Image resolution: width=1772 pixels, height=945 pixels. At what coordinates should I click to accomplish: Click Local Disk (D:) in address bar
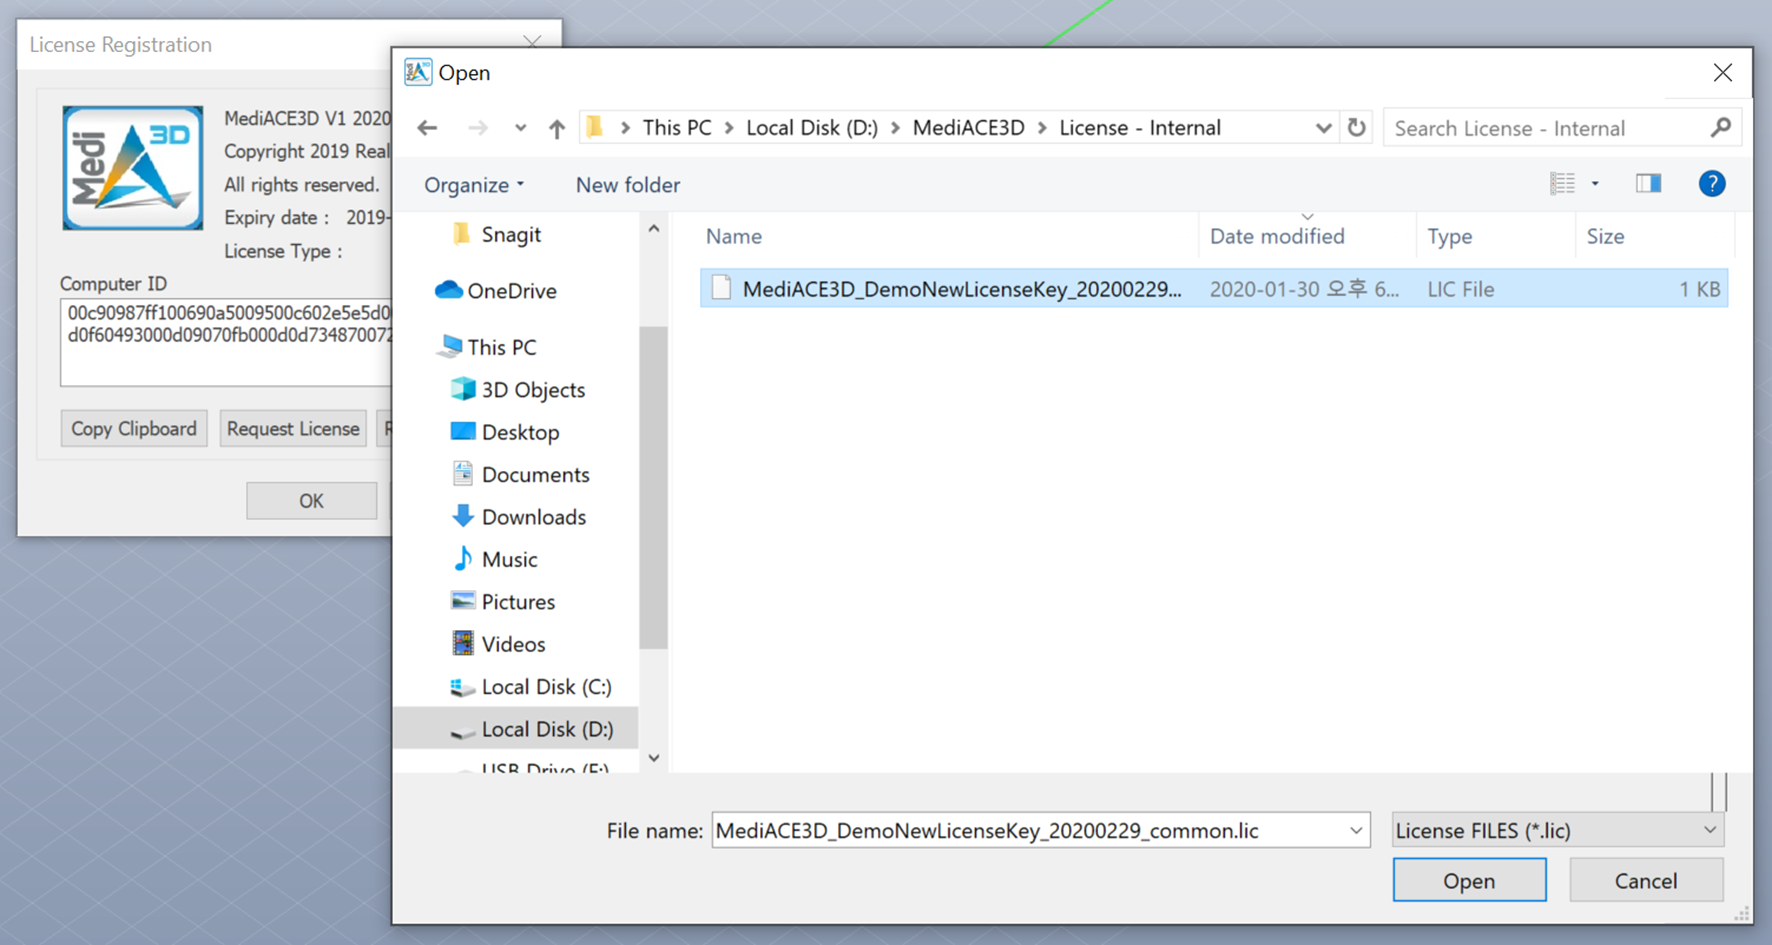tap(812, 128)
